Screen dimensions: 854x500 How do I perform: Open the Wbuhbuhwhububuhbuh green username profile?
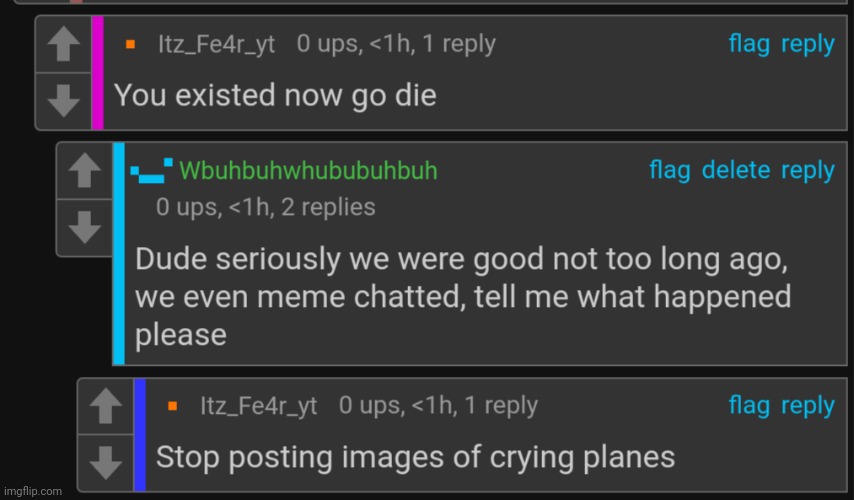pyautogui.click(x=308, y=171)
